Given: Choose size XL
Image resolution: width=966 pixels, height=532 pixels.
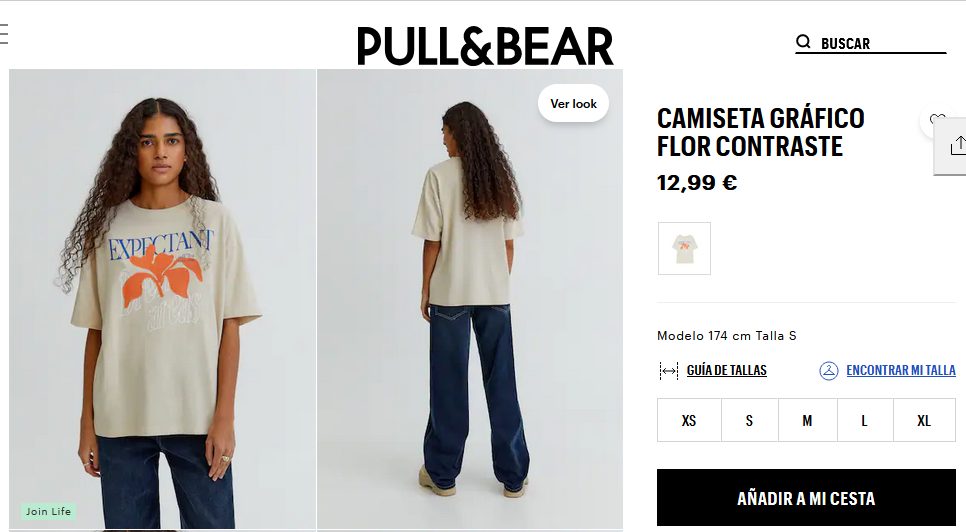Looking at the screenshot, I should [x=924, y=420].
